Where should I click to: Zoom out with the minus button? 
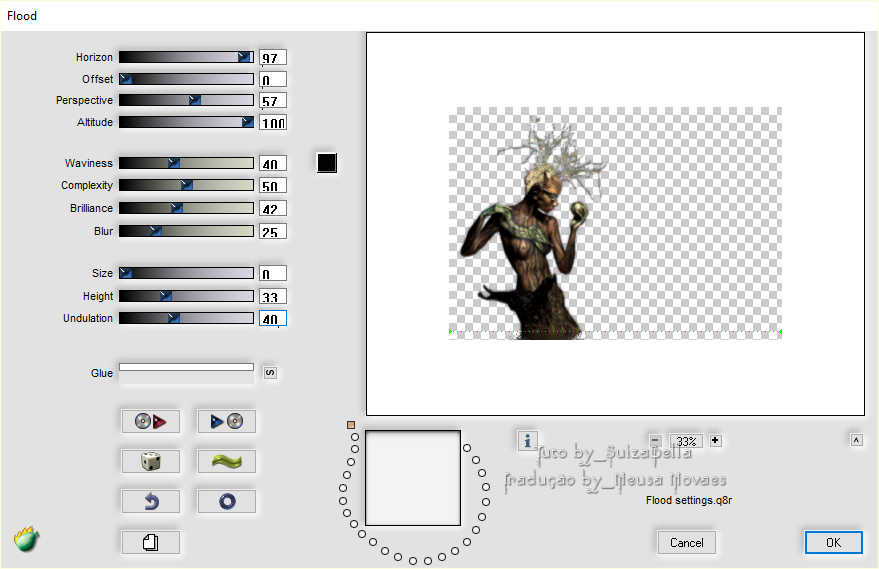[655, 441]
